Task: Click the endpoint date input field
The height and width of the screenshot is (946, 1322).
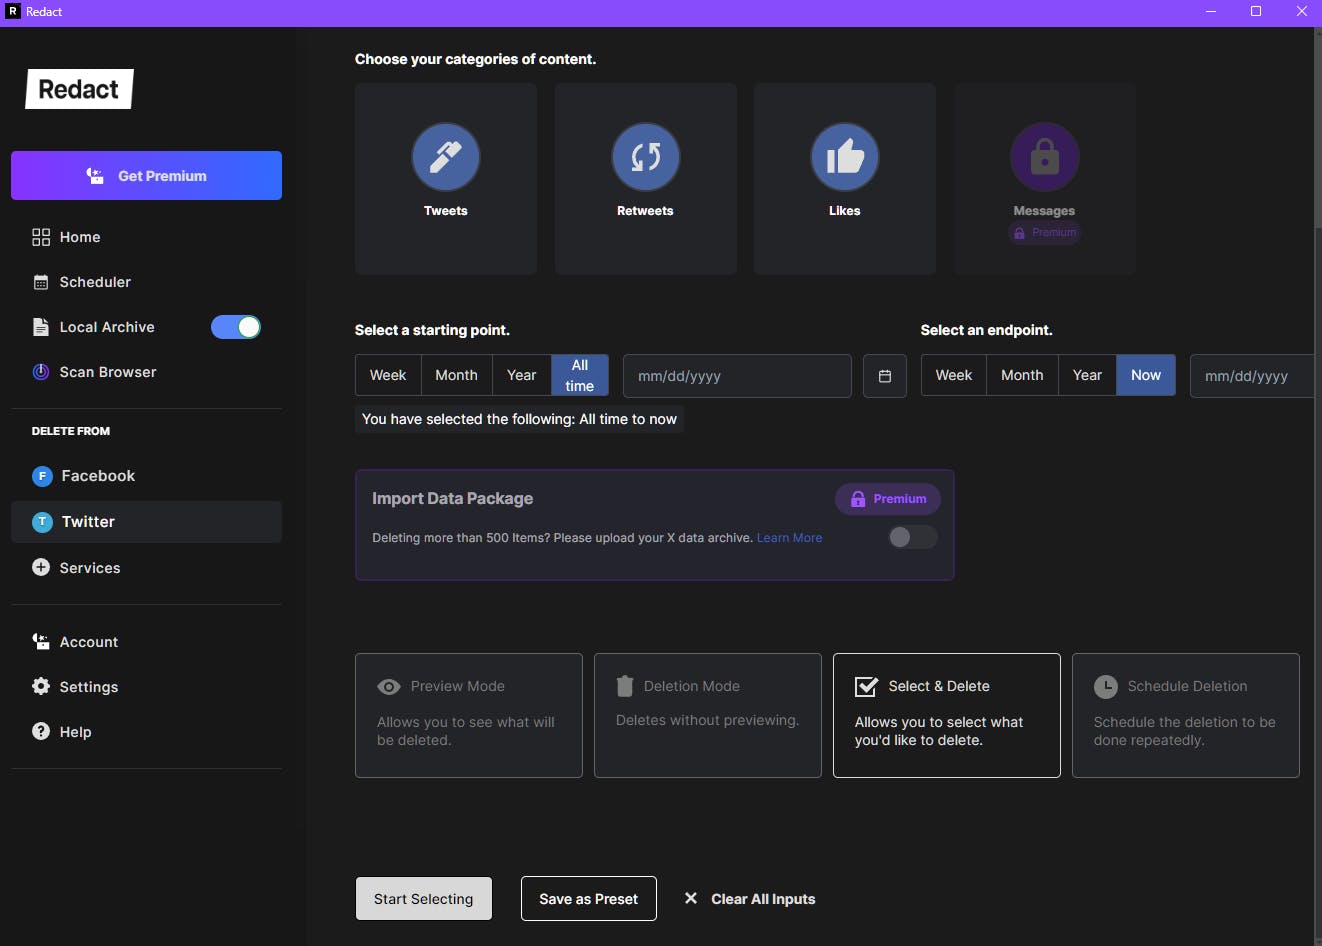Action: (x=1252, y=376)
